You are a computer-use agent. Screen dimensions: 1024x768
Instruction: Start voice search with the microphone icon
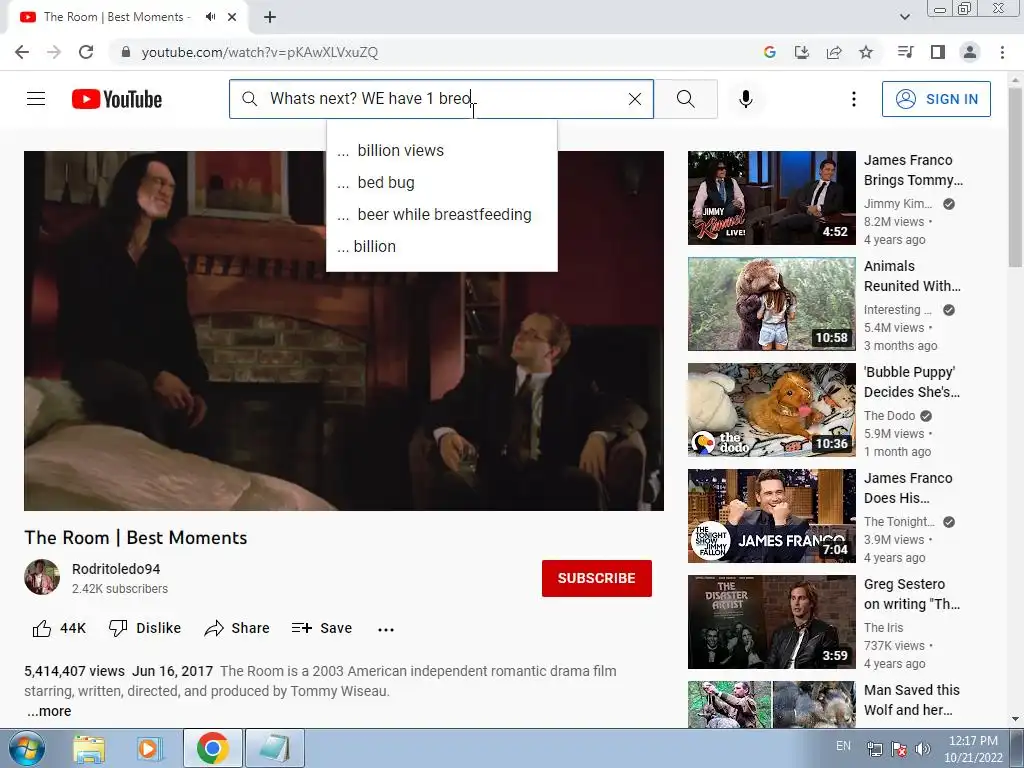pyautogui.click(x=746, y=99)
